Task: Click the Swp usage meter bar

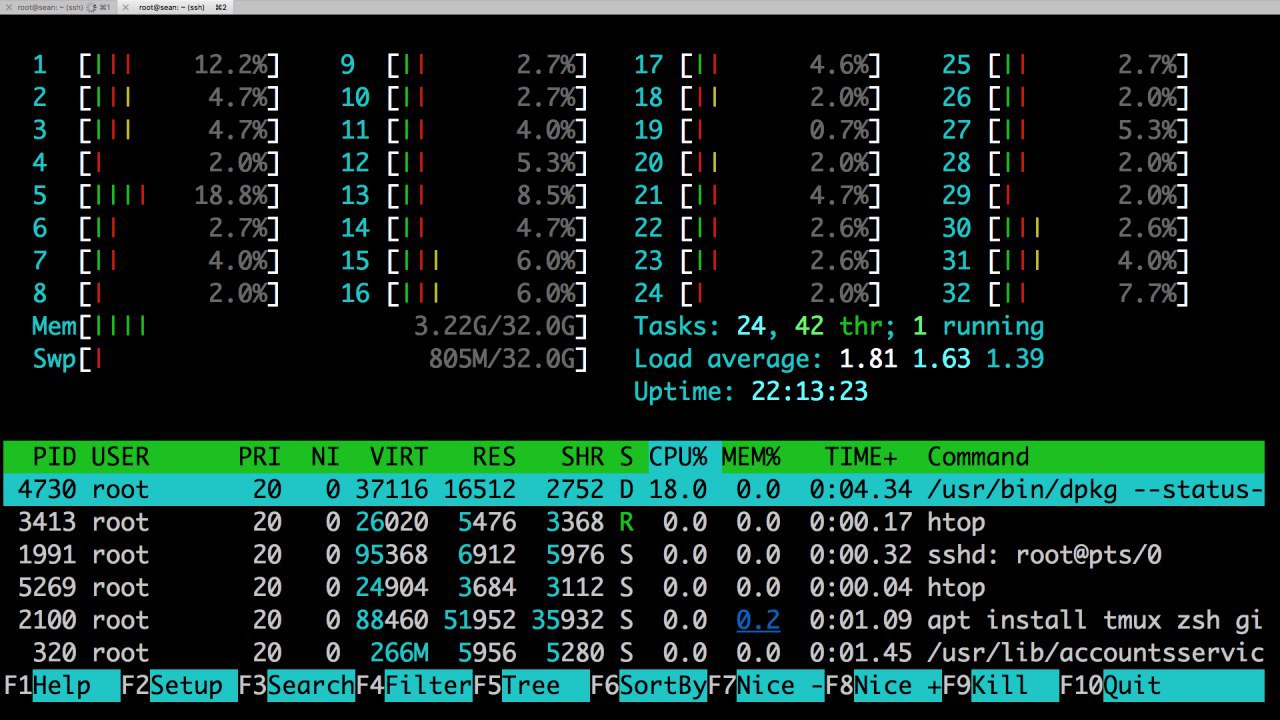Action: click(310, 359)
